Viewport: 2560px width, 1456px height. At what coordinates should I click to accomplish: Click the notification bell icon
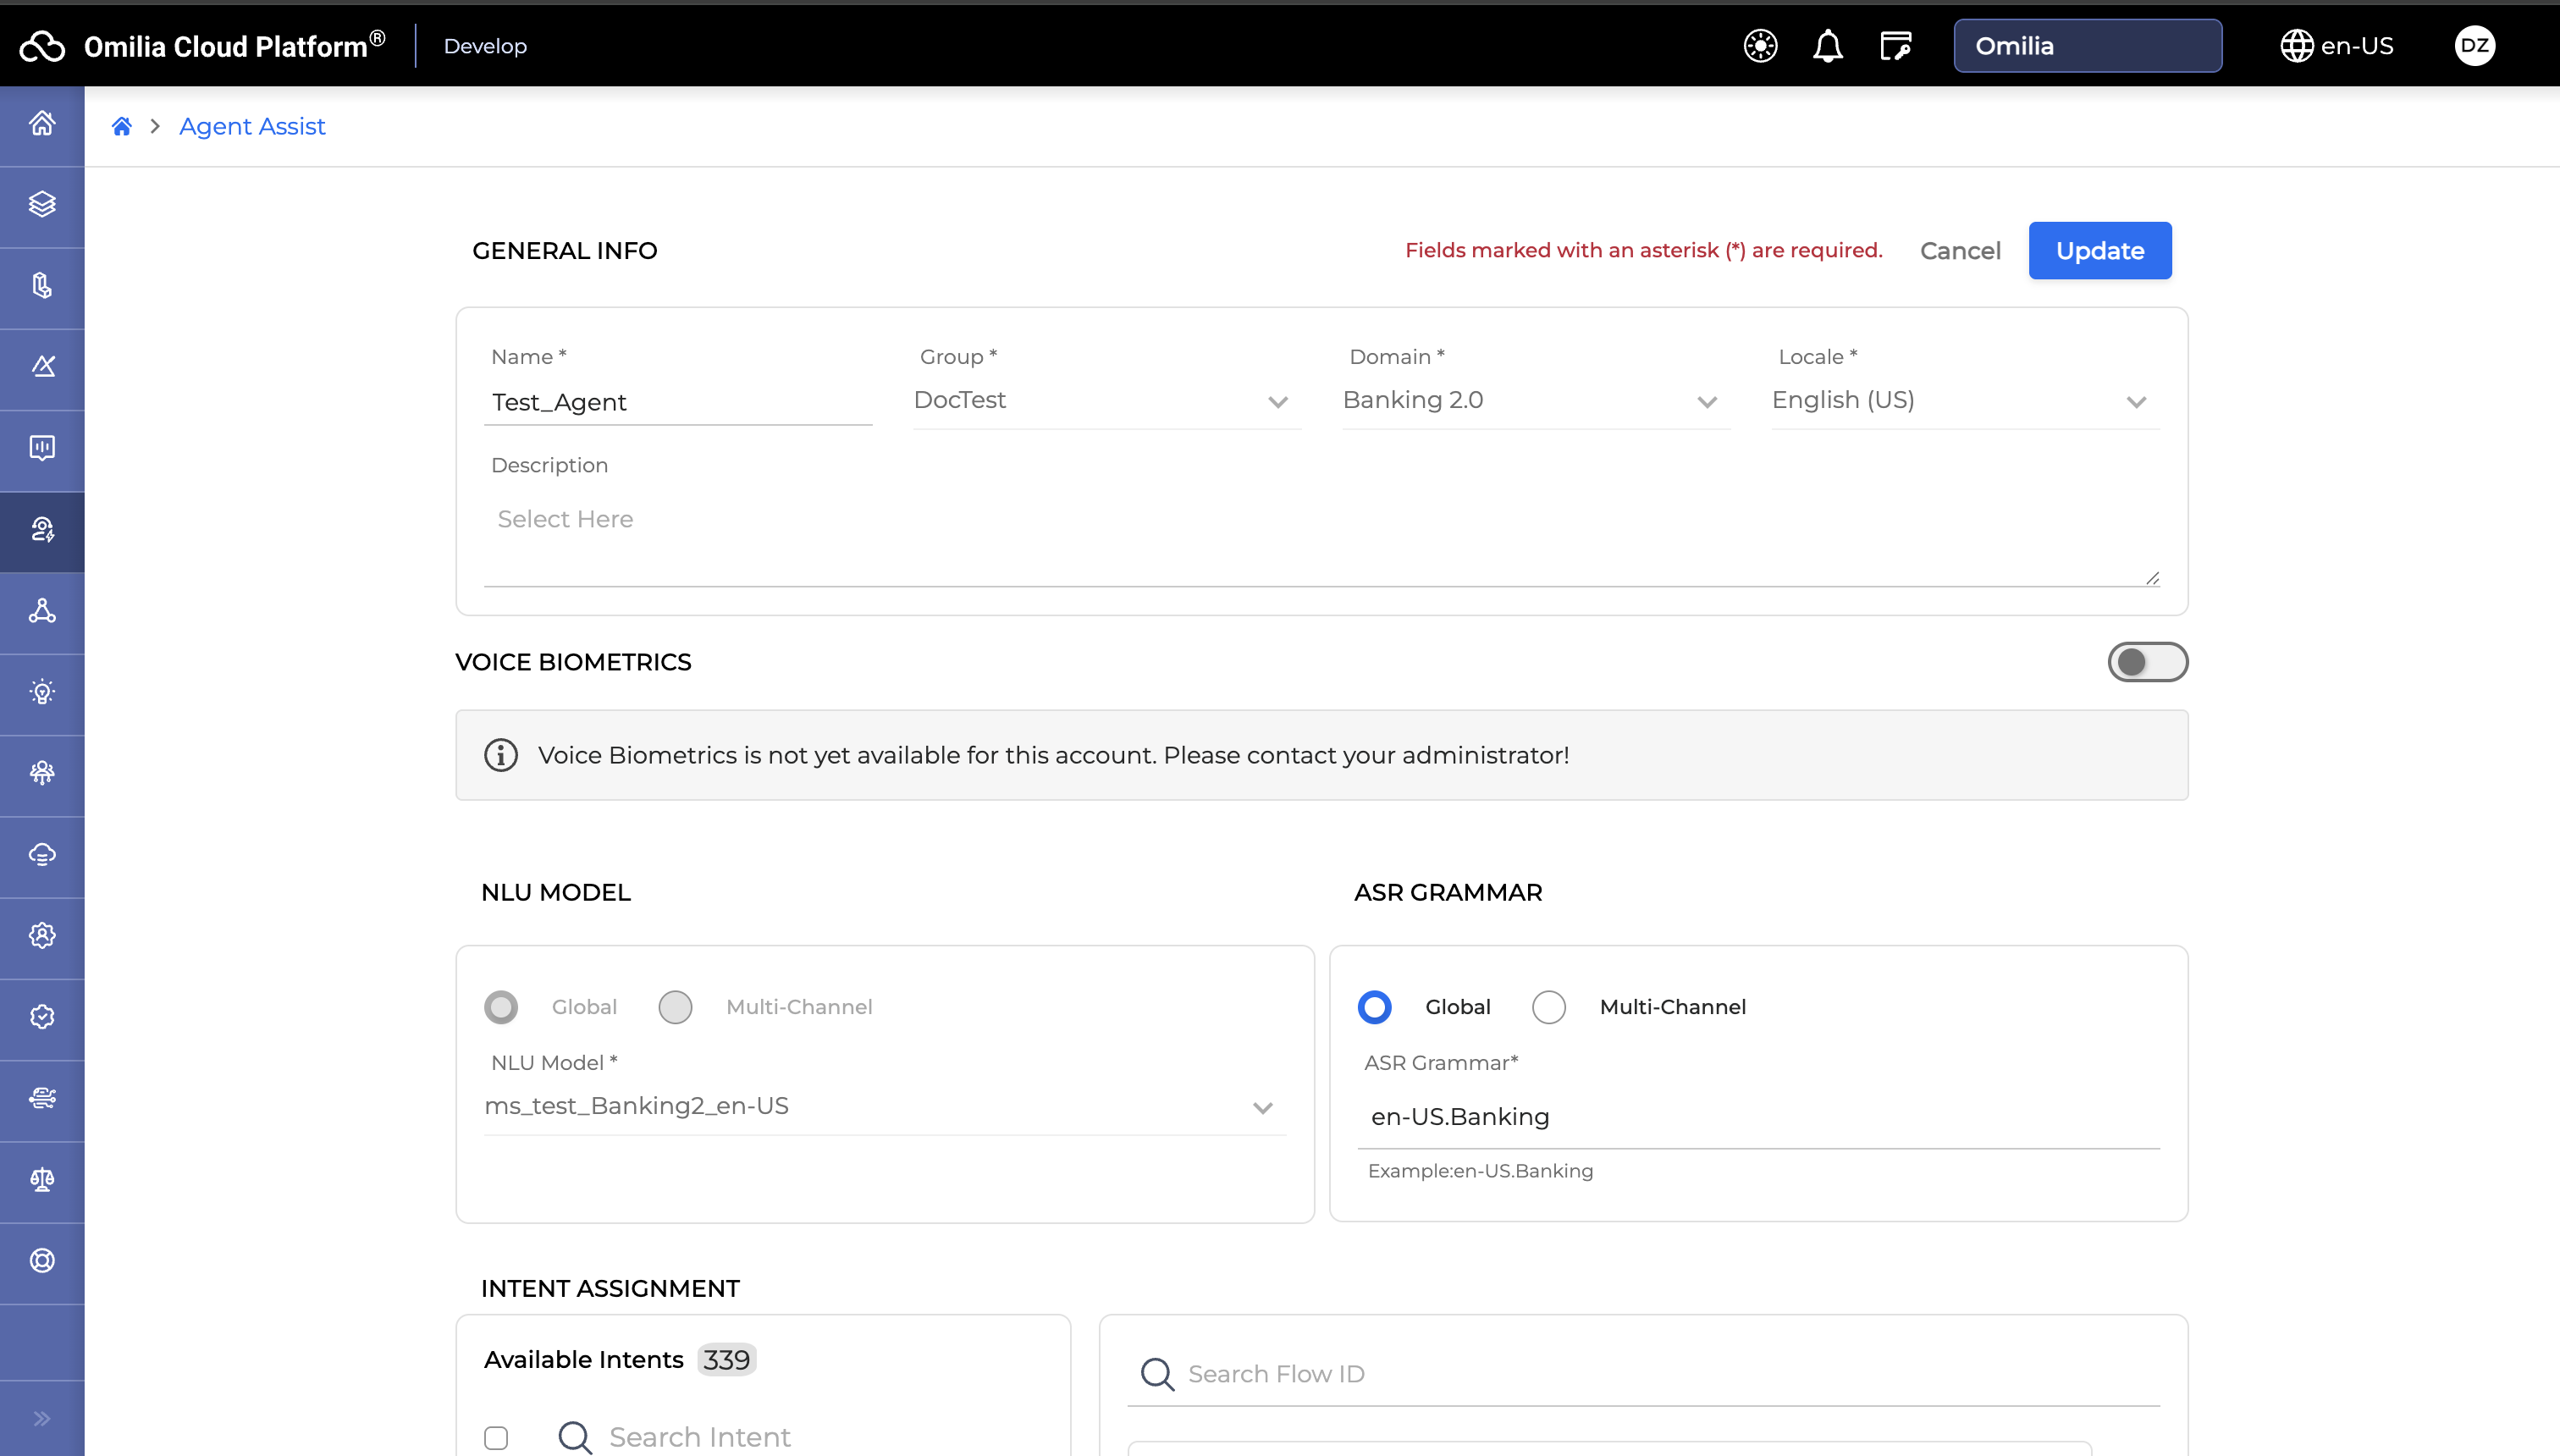click(1827, 46)
